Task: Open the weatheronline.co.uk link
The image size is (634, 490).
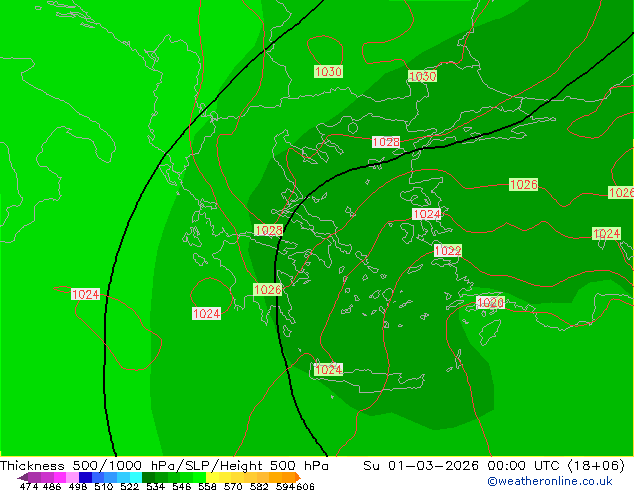Action: tap(550, 481)
